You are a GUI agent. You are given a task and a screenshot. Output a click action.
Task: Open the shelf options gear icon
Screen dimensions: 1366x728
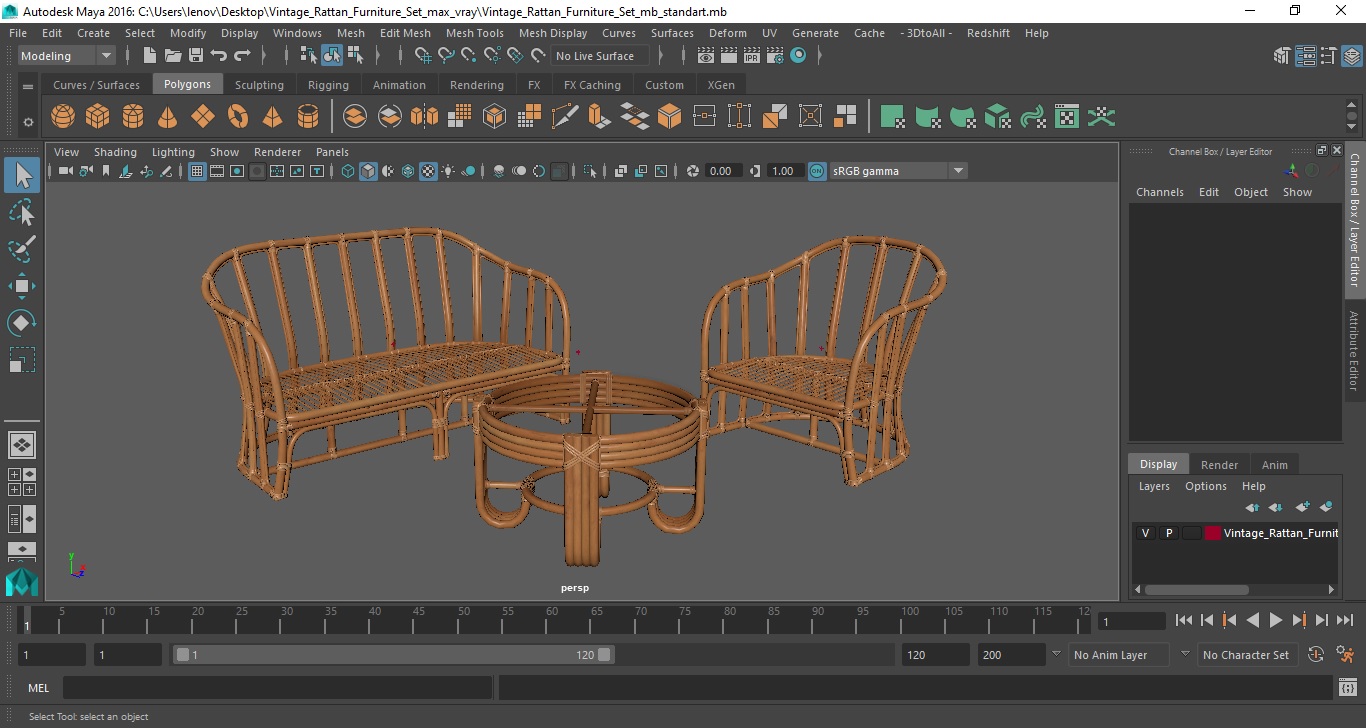click(x=28, y=122)
